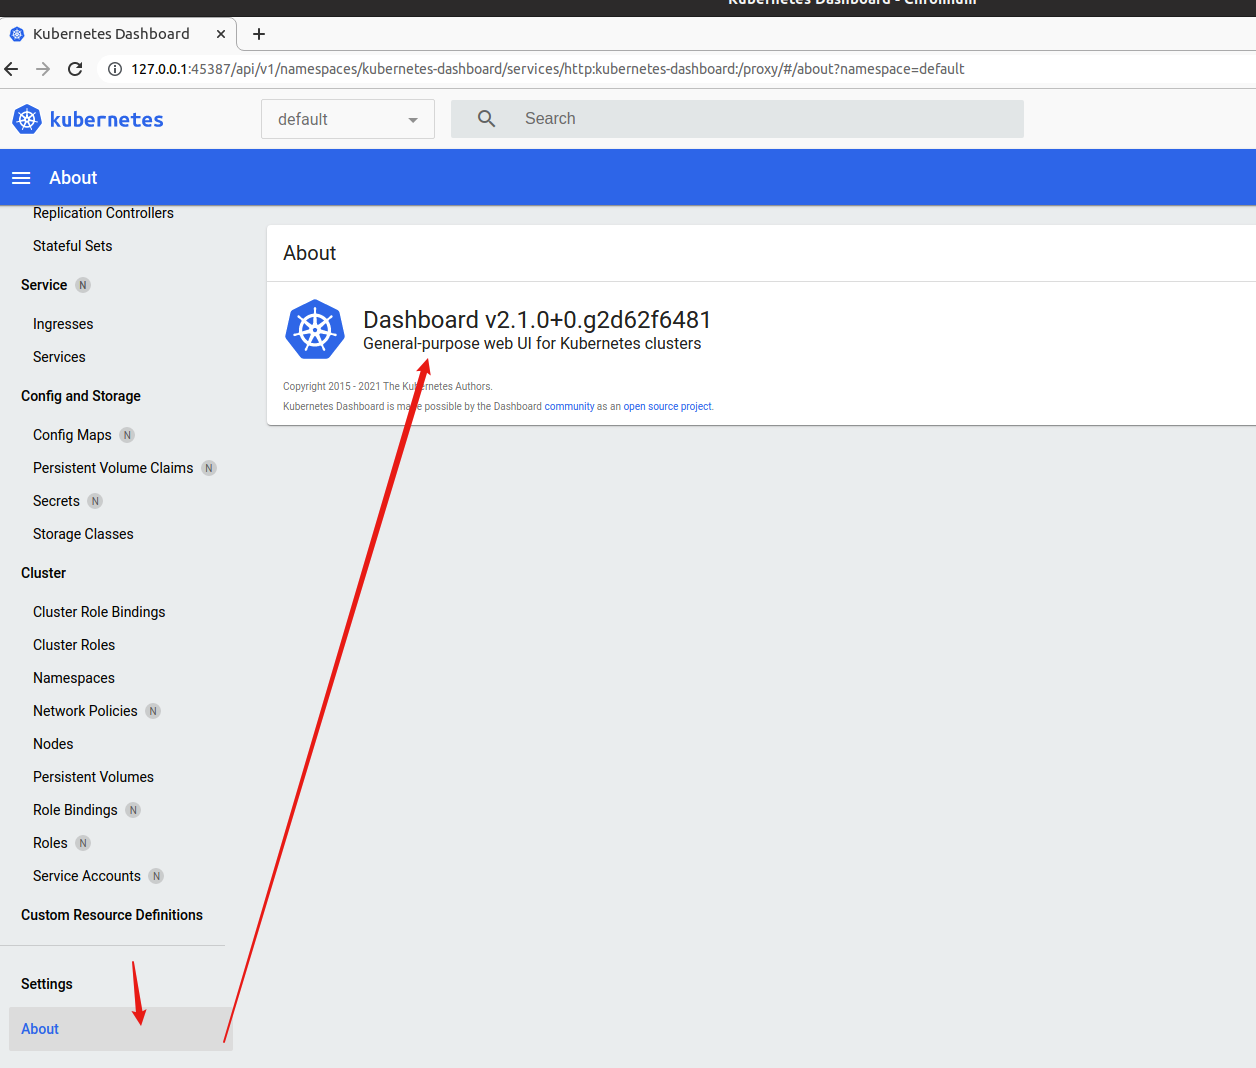Click namespaced badge next to Config Maps
The width and height of the screenshot is (1256, 1068).
pyautogui.click(x=127, y=435)
